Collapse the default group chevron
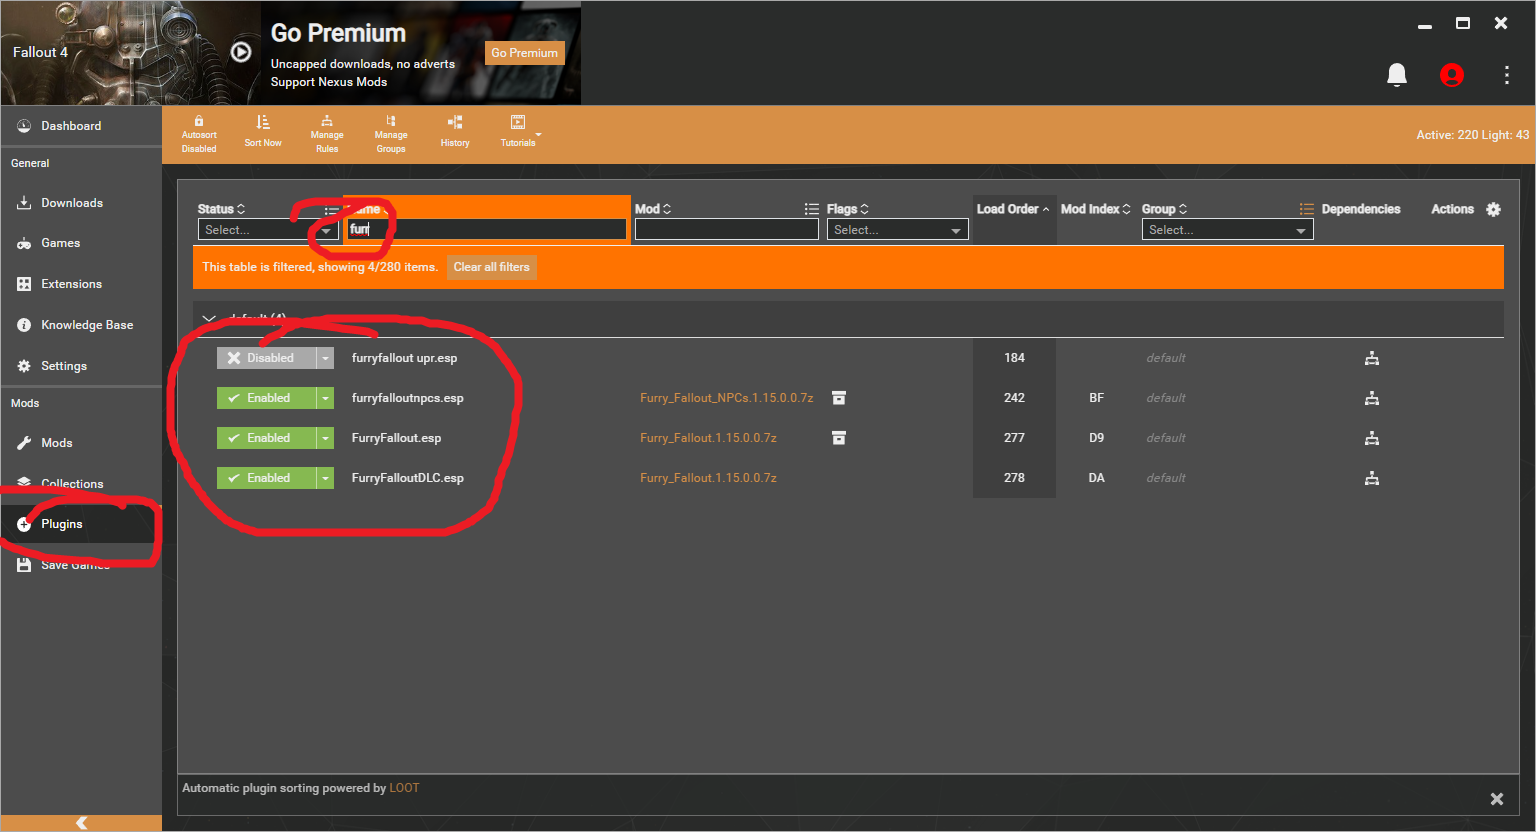The height and width of the screenshot is (832, 1536). [209, 319]
